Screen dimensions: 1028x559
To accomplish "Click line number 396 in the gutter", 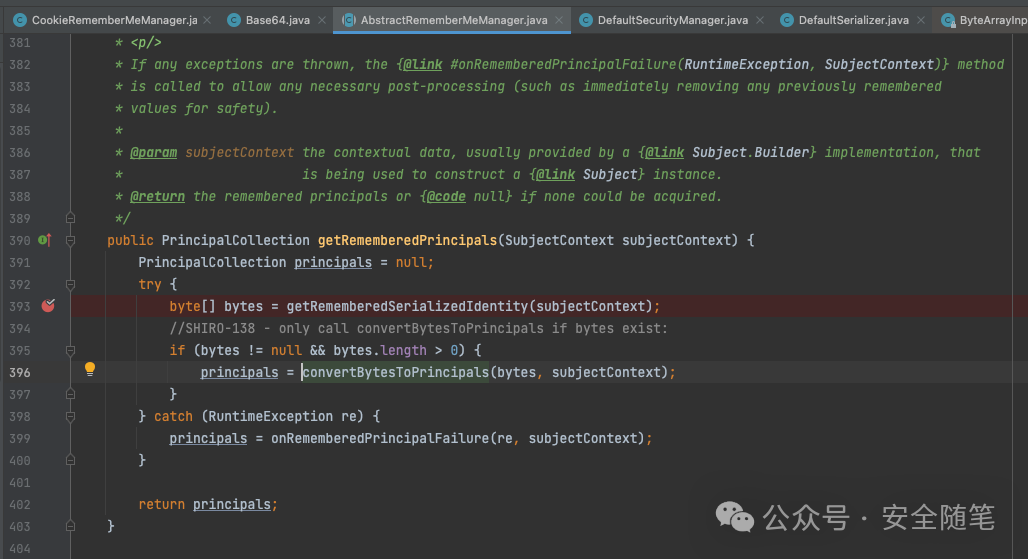I will click(x=20, y=372).
